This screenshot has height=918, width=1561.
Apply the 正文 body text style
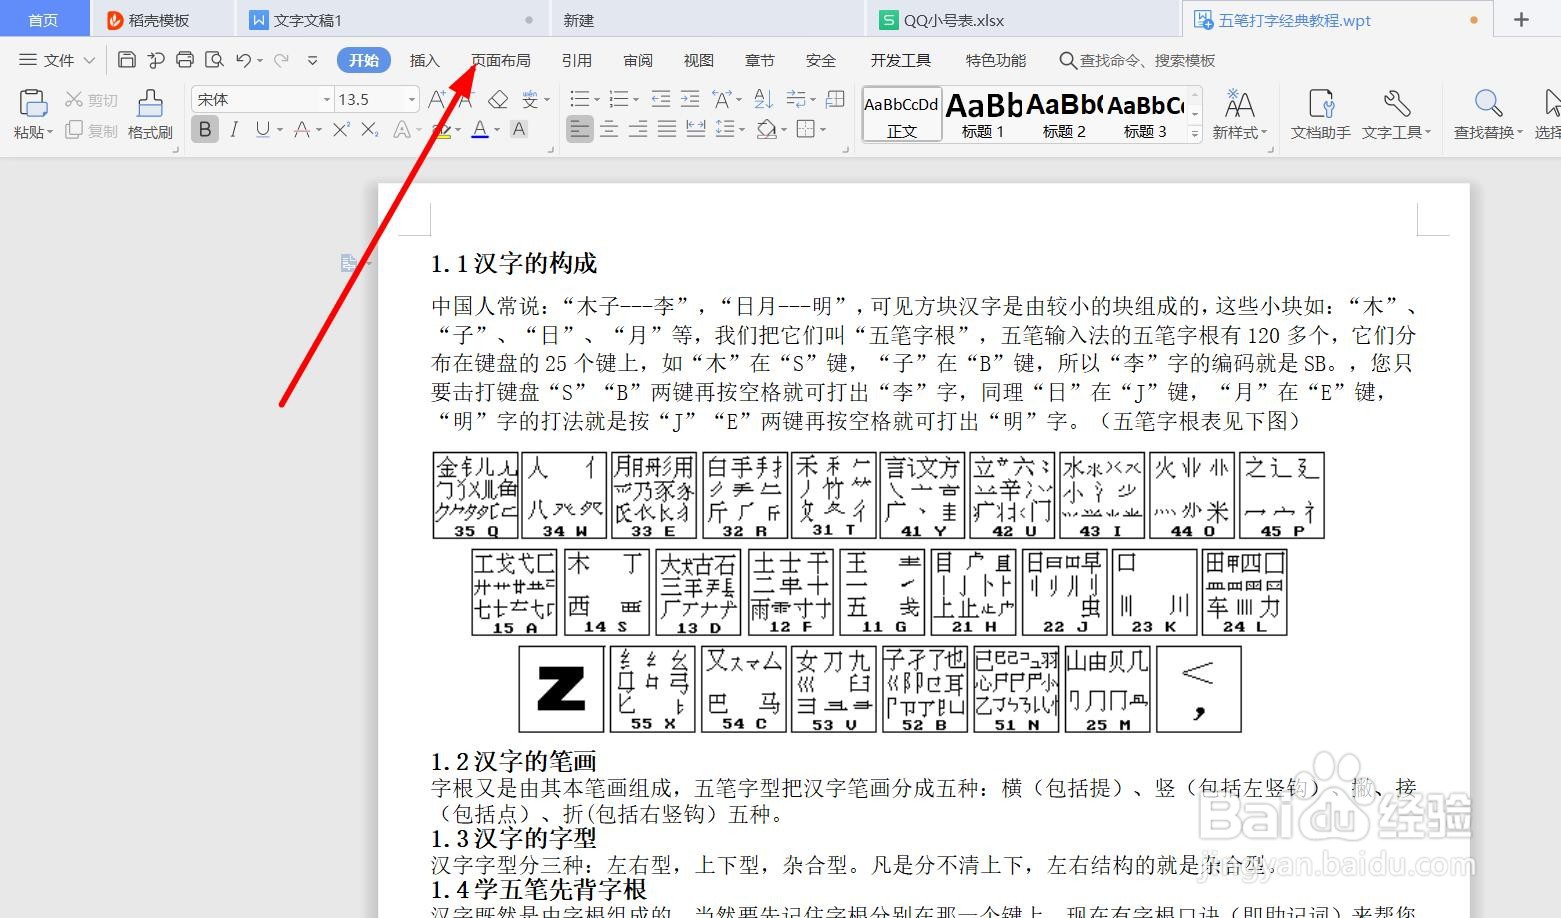click(x=899, y=113)
